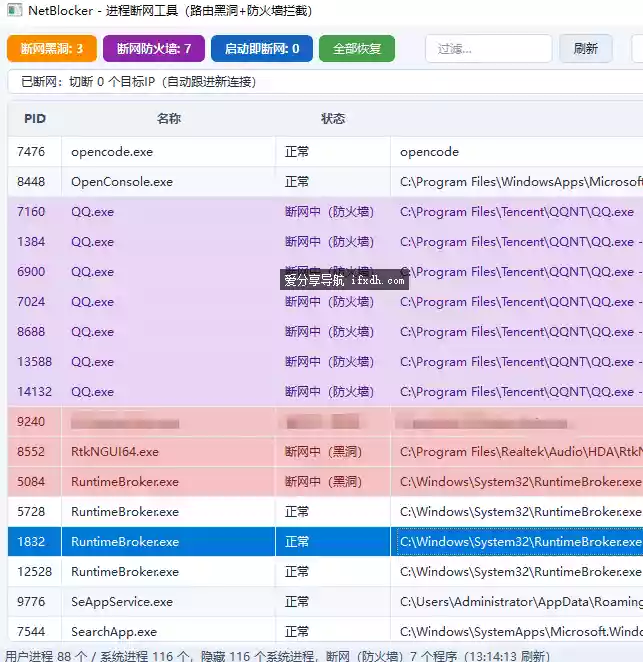This screenshot has height=662, width=643.
Task: Select QQ.exe row with PID 13588
Action: tap(325, 361)
